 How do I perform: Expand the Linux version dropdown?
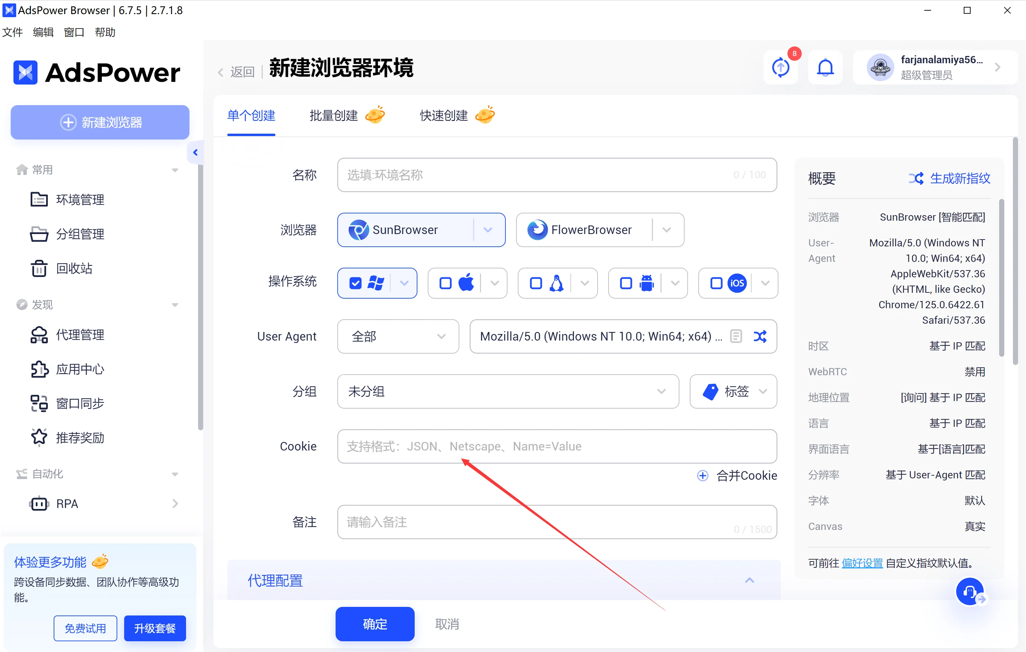[585, 283]
